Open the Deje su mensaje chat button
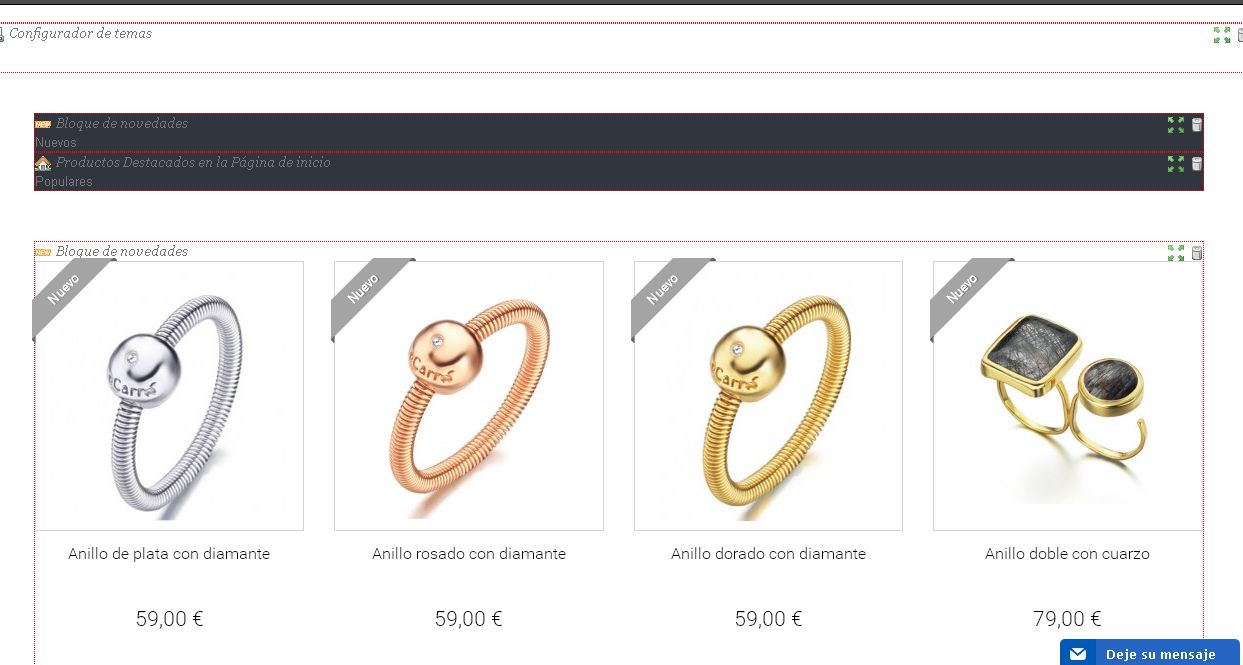 (x=1150, y=653)
